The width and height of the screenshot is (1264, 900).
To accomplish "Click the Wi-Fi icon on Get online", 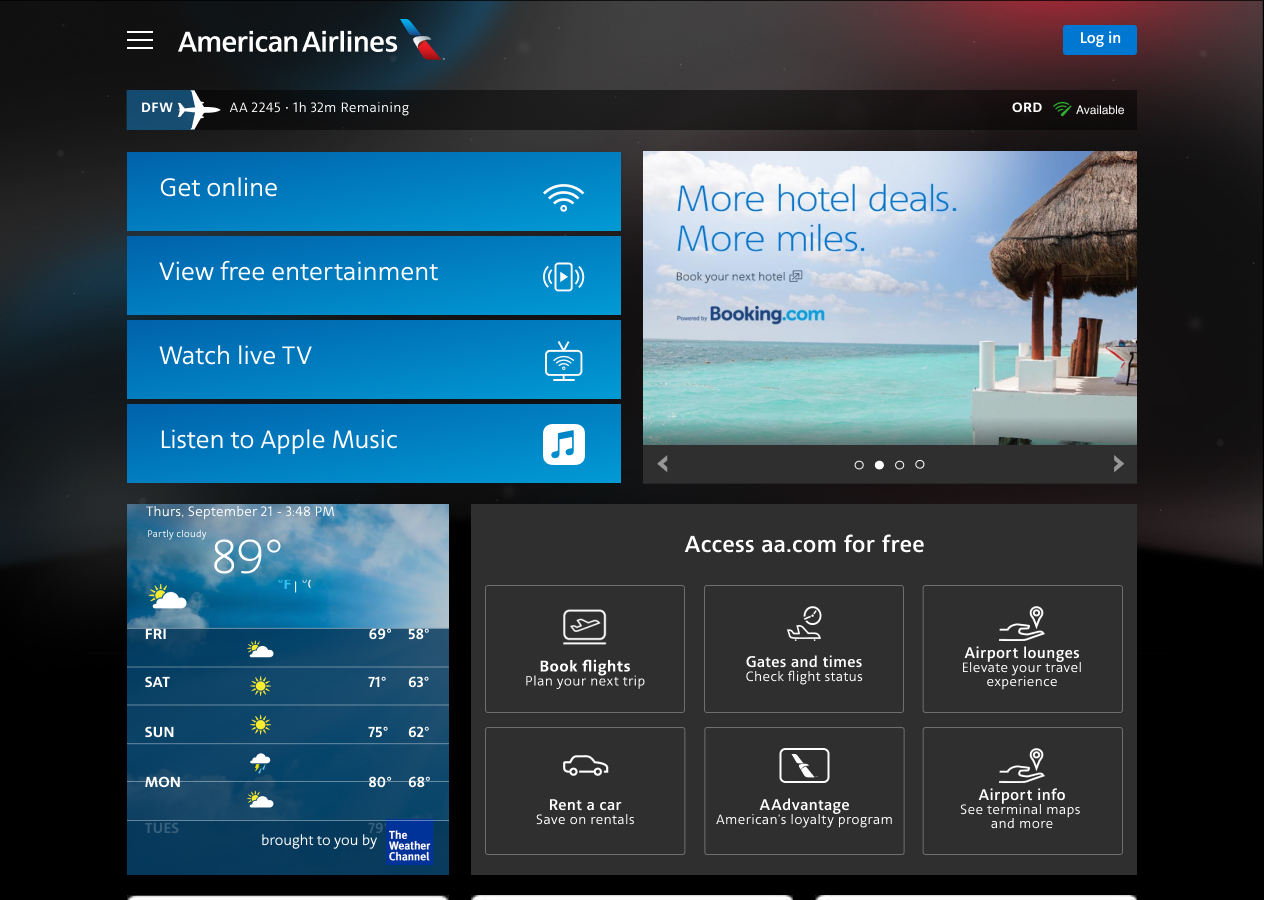I will [x=563, y=196].
